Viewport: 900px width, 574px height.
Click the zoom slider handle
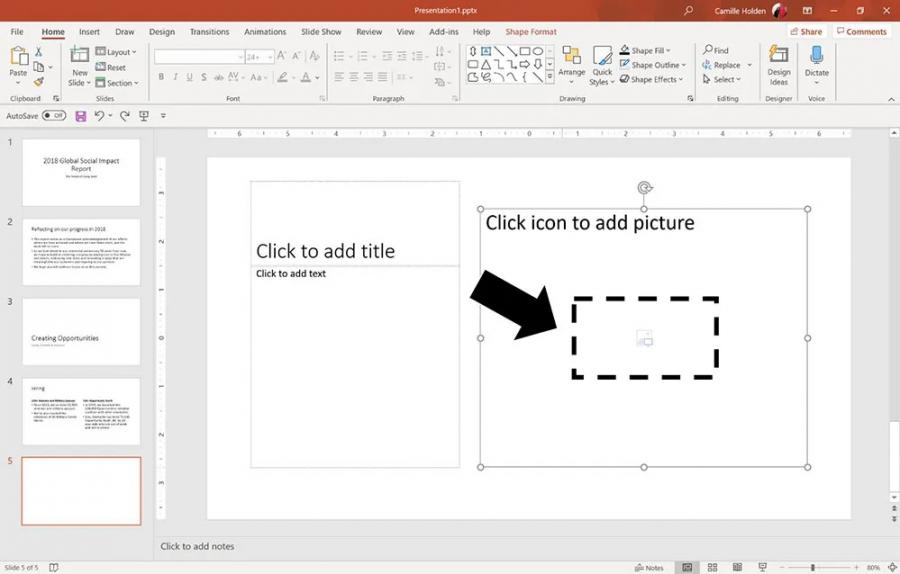pyautogui.click(x=813, y=567)
